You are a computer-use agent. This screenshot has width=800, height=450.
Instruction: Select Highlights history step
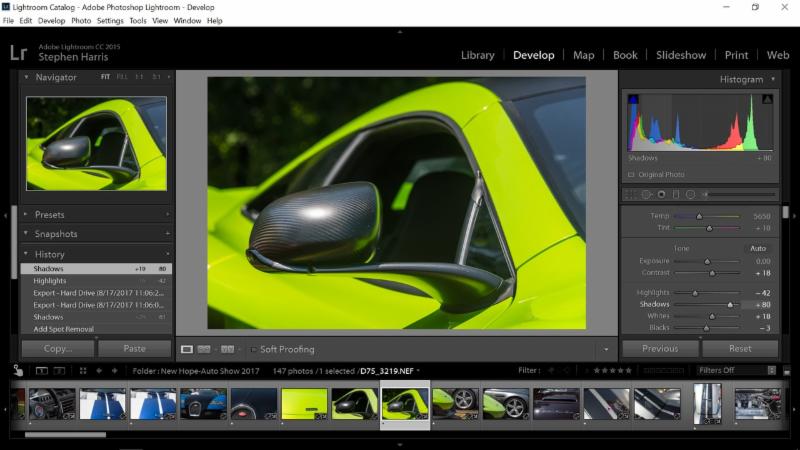96,281
